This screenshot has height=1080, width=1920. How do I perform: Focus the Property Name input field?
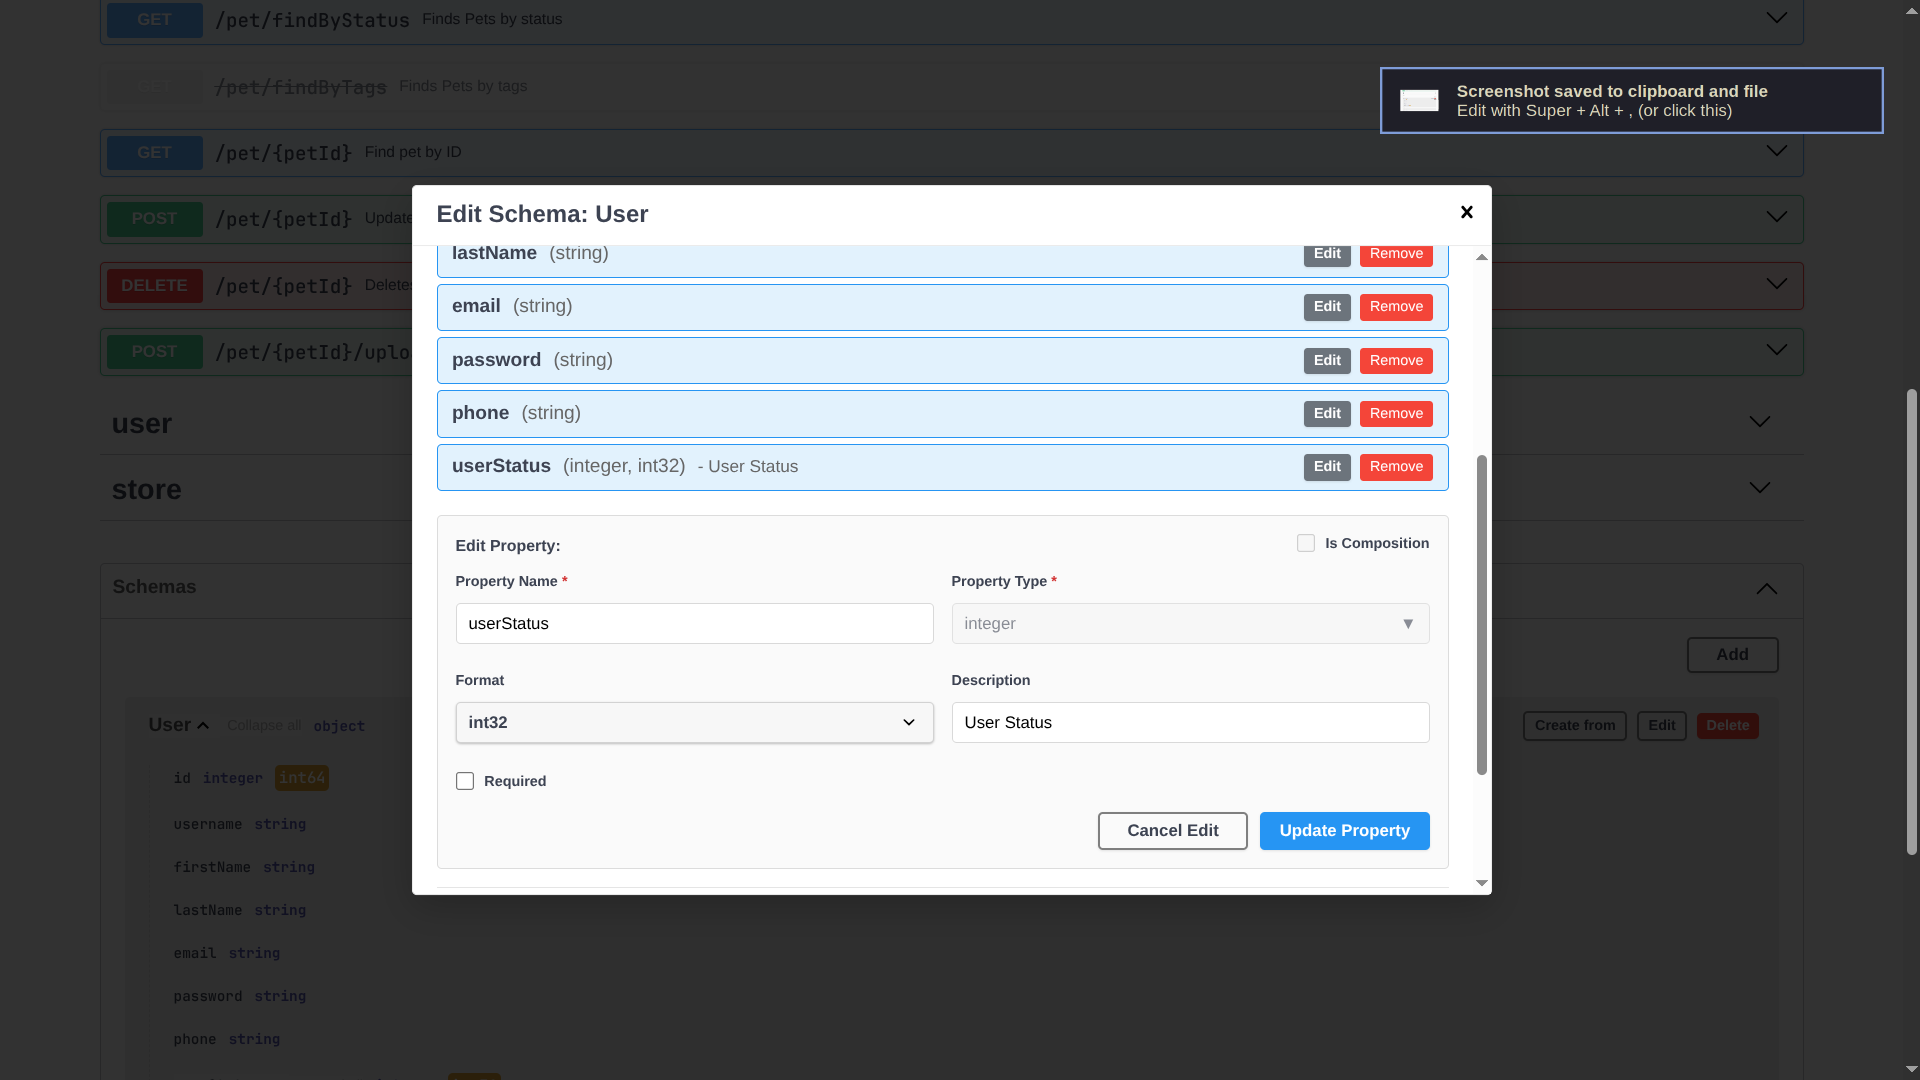tap(694, 623)
